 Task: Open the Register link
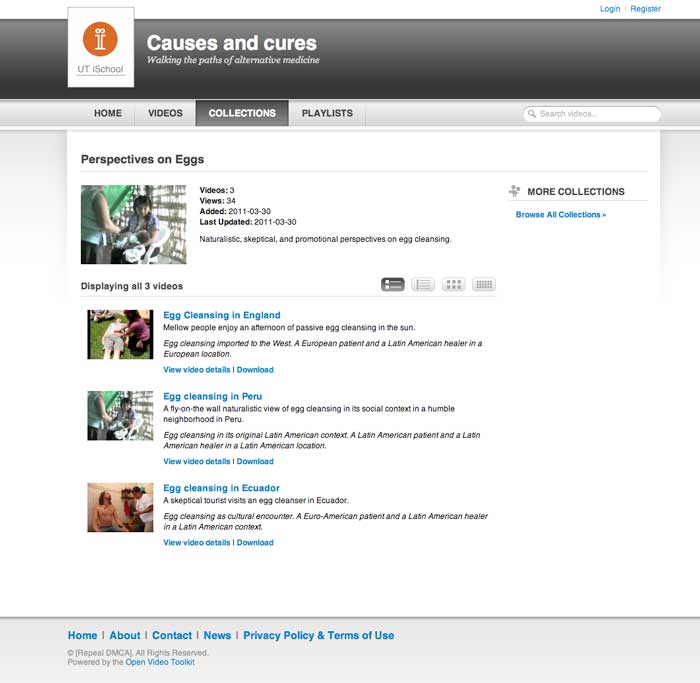coord(645,9)
